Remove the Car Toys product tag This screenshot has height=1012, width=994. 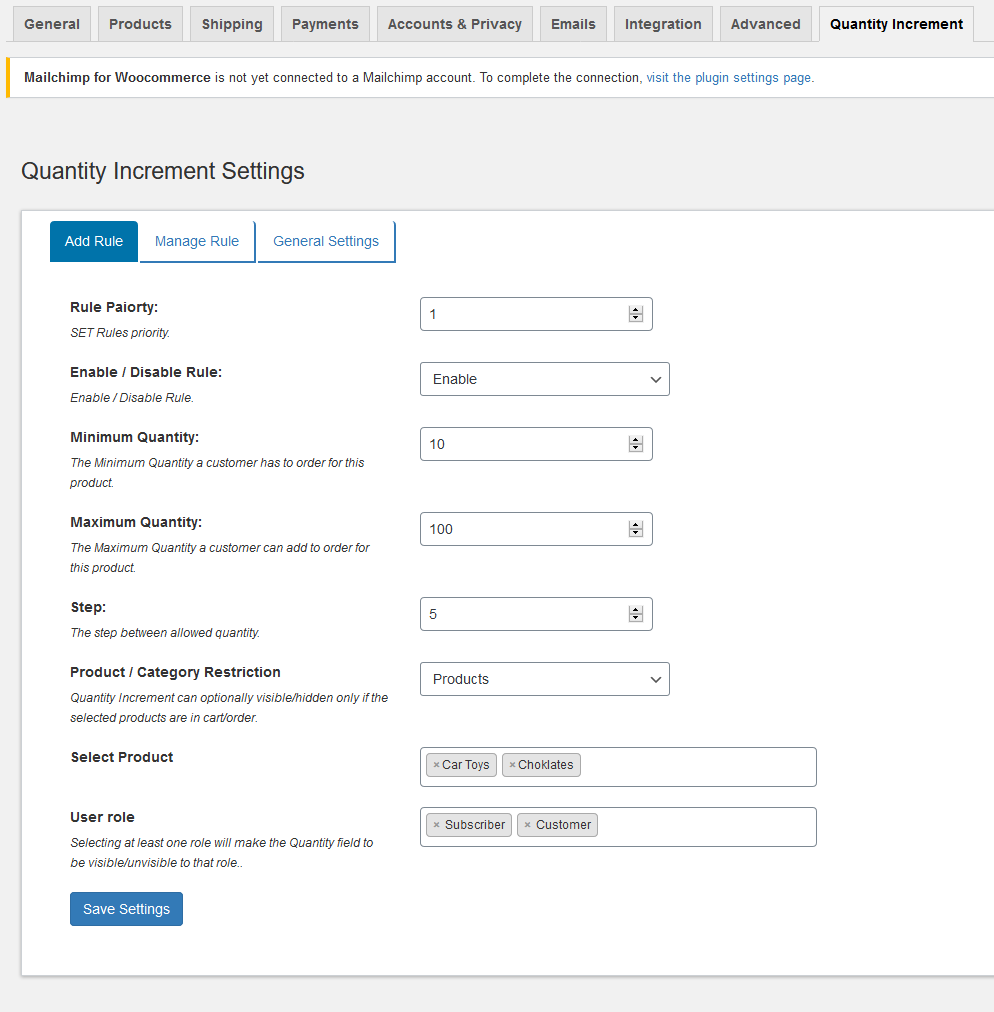coord(438,764)
